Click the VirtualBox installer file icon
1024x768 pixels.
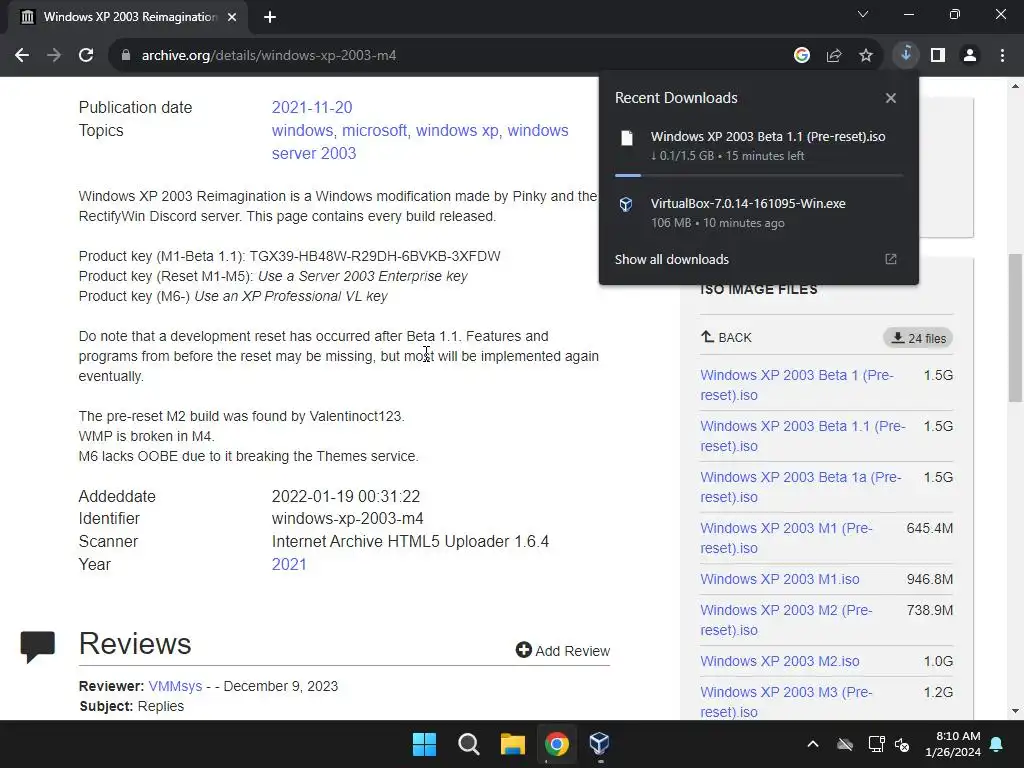click(626, 204)
